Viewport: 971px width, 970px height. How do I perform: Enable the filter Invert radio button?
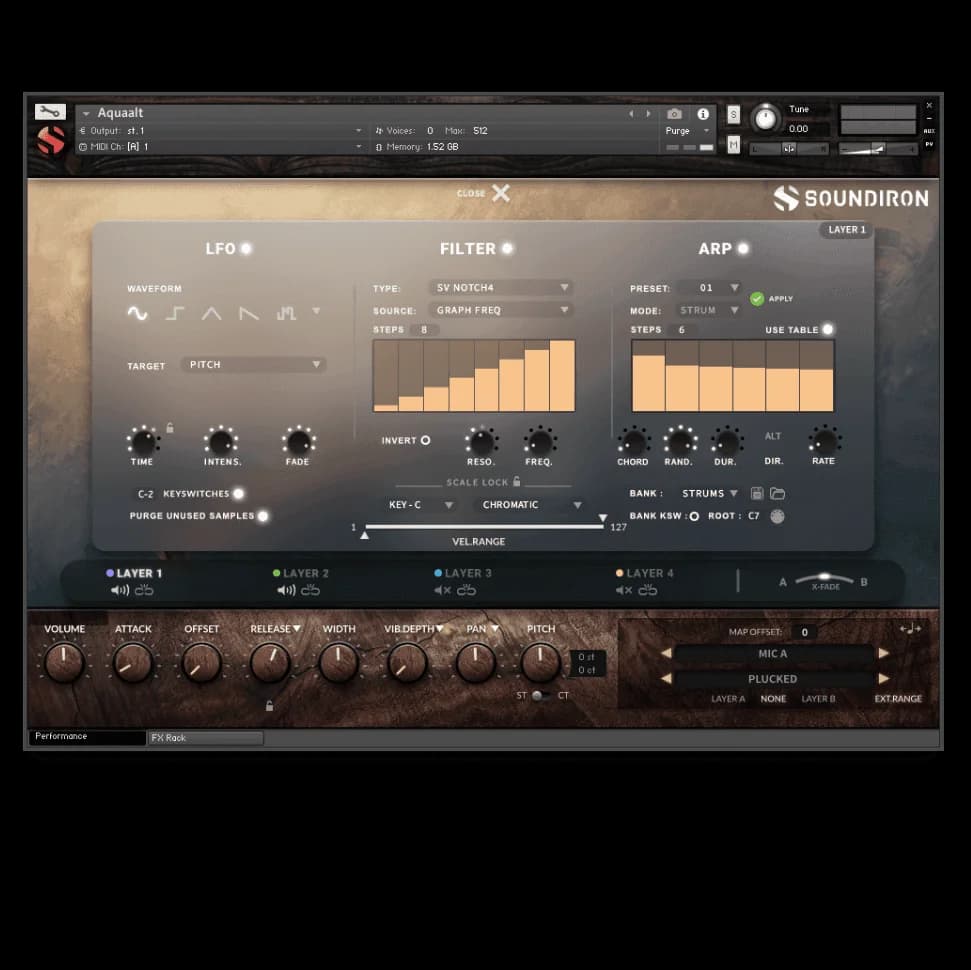point(425,441)
